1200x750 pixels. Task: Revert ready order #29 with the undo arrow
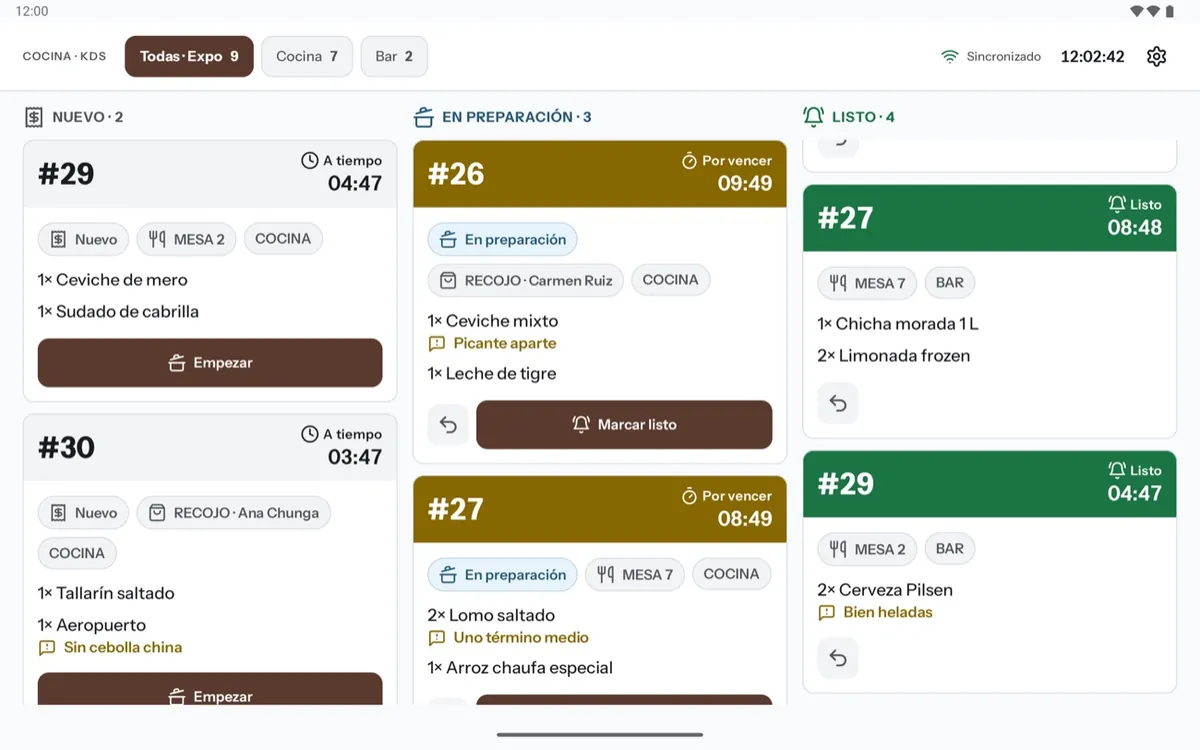click(838, 658)
